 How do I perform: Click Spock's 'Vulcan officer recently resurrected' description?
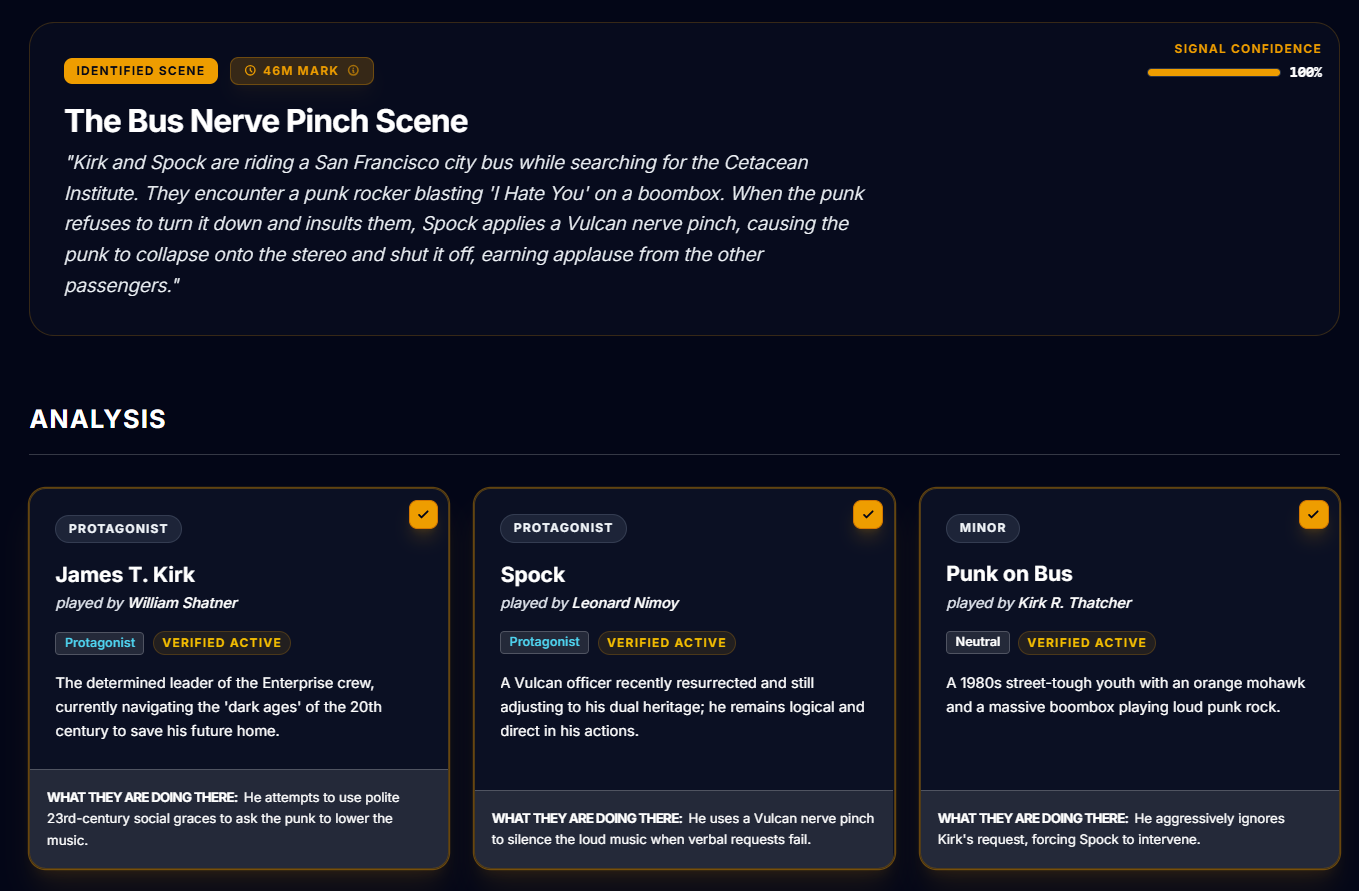(682, 707)
